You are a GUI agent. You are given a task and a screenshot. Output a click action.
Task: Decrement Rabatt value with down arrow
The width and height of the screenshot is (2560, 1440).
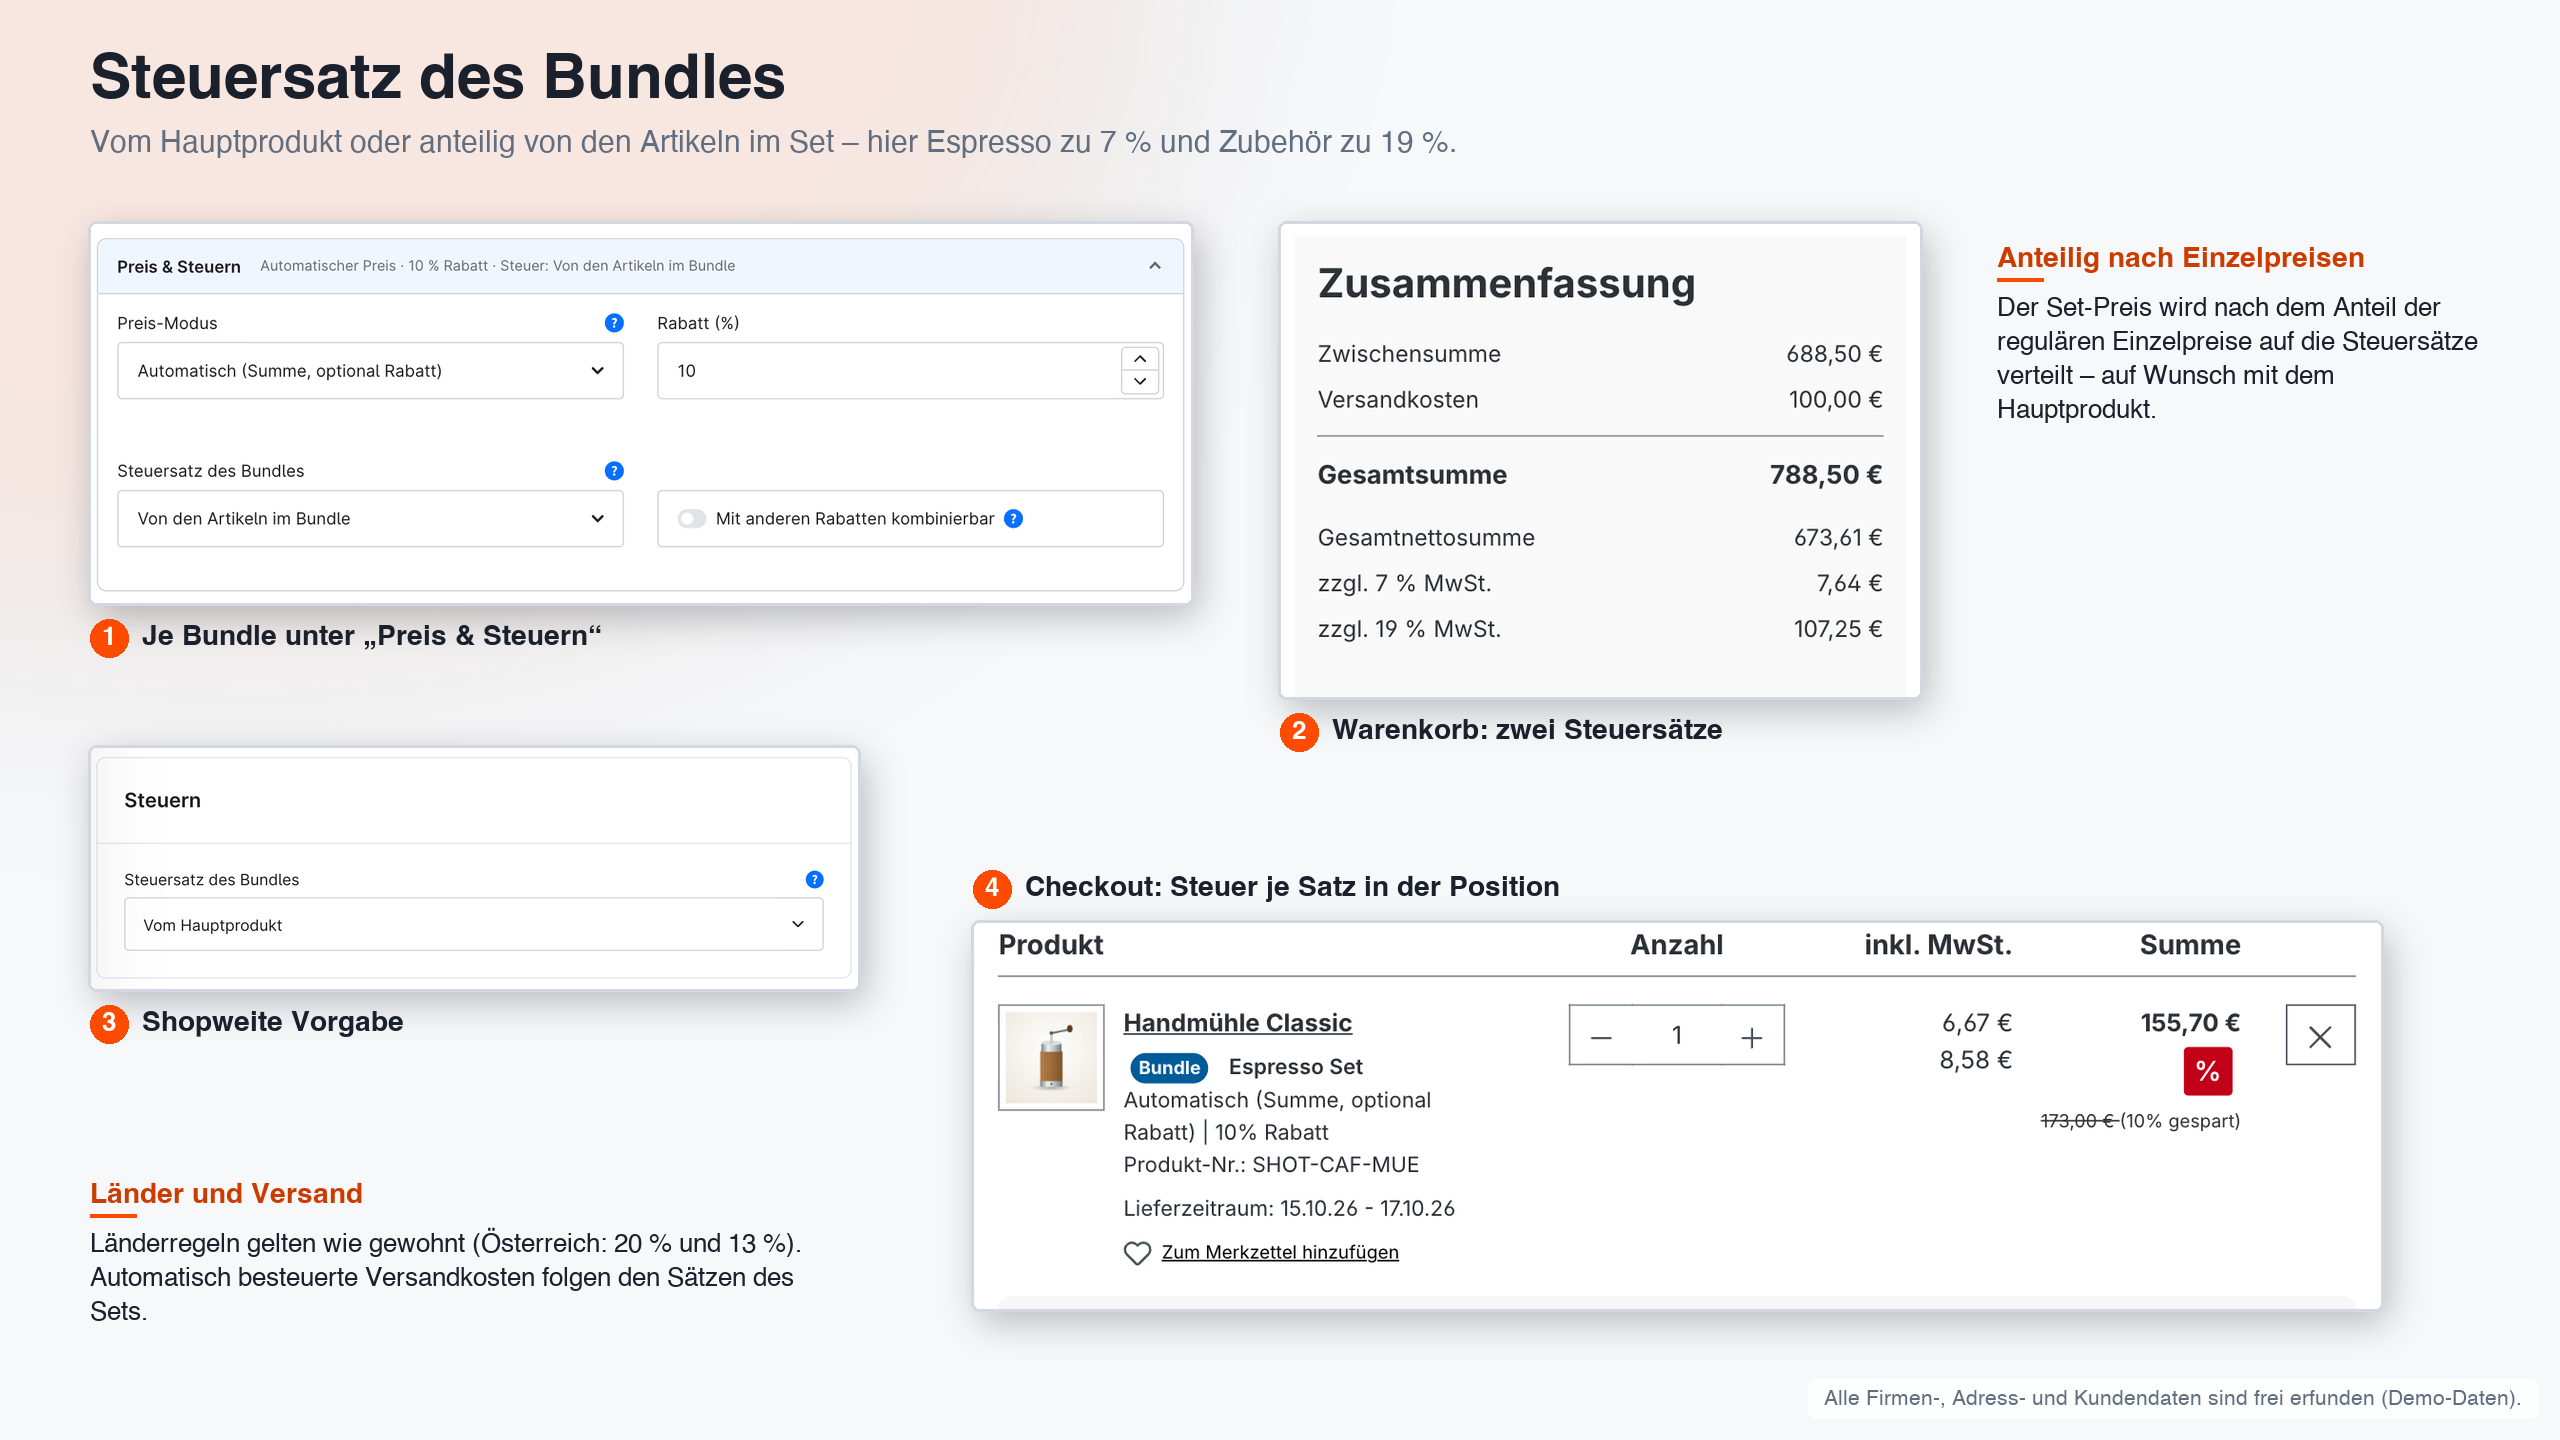[x=1140, y=382]
